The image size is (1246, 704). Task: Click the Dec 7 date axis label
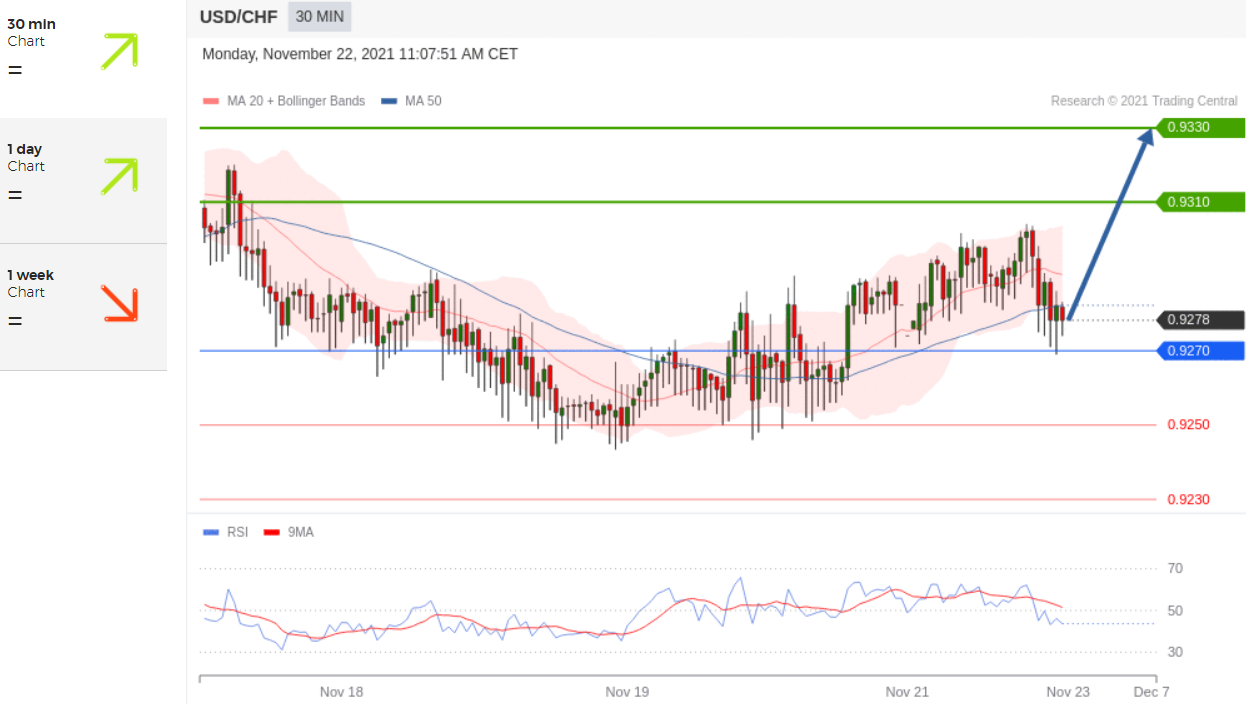[x=1151, y=692]
